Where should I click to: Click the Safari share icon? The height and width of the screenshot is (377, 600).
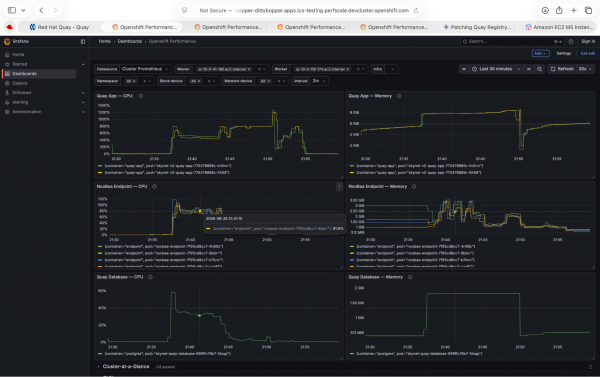[x=559, y=10]
